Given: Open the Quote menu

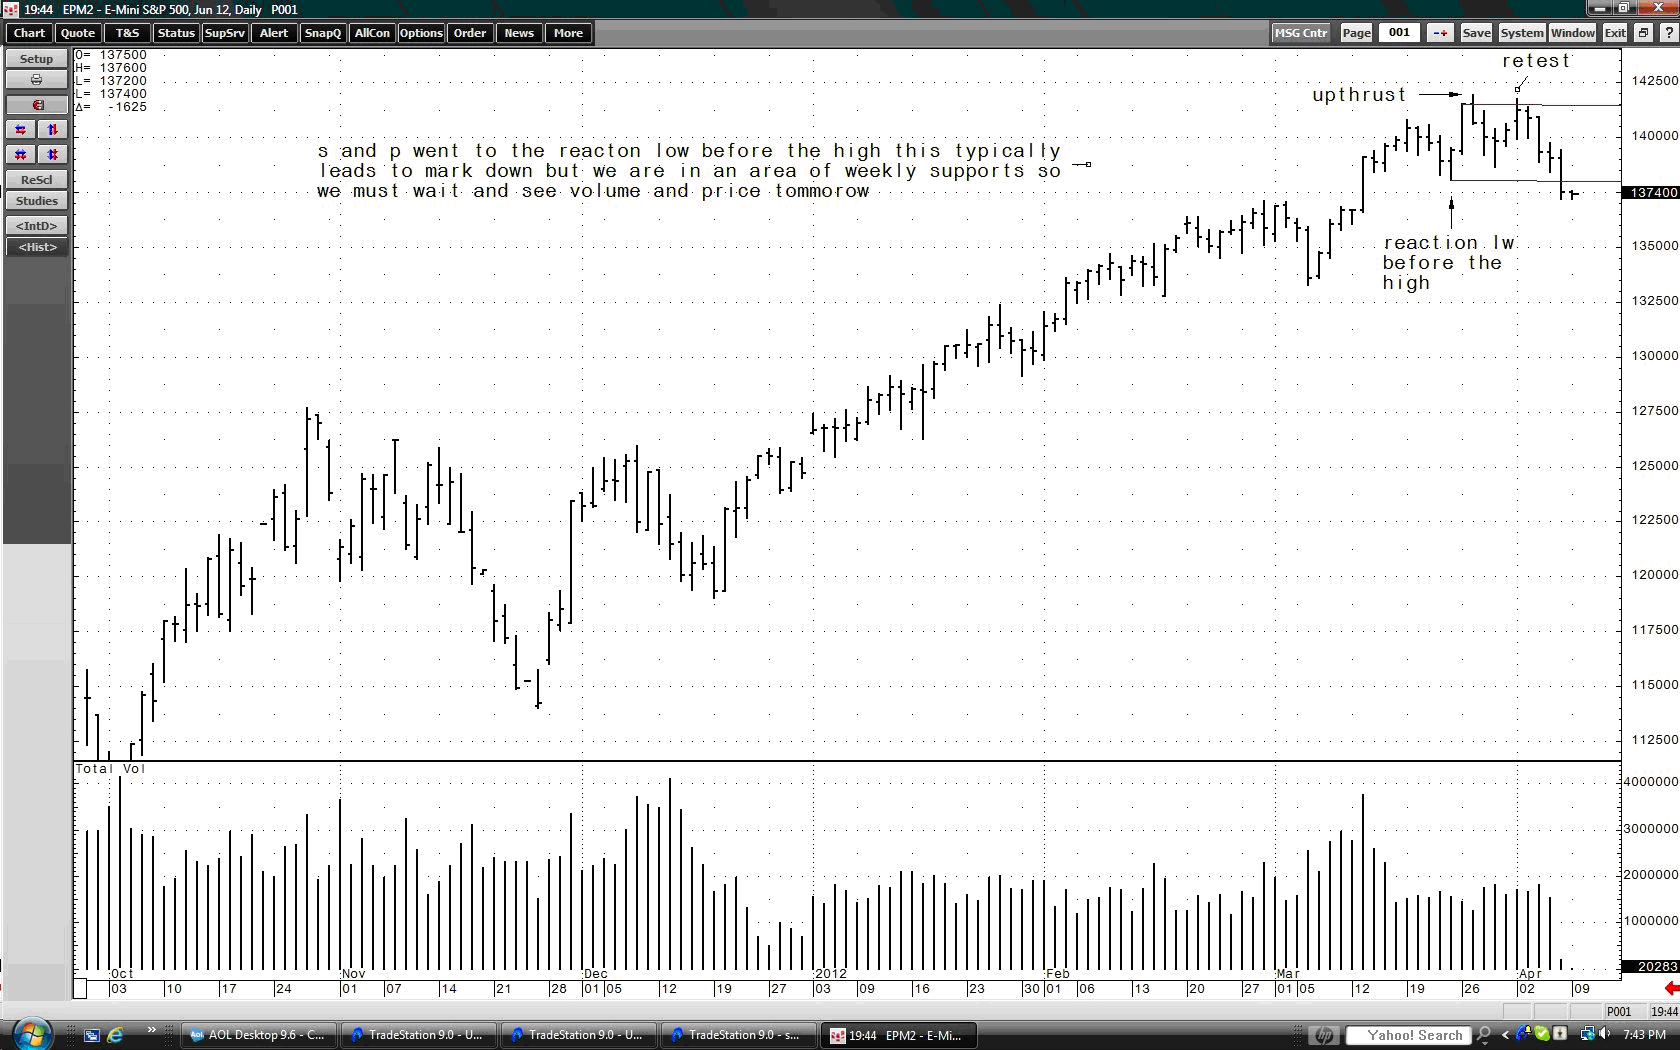Looking at the screenshot, I should pos(78,33).
